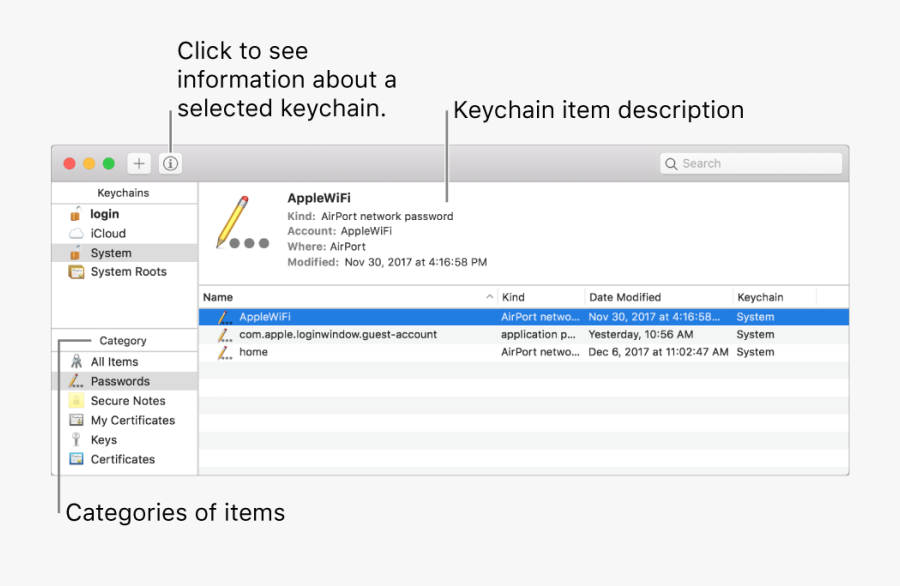
Task: Click 'application p...' kind cell
Action: point(538,335)
